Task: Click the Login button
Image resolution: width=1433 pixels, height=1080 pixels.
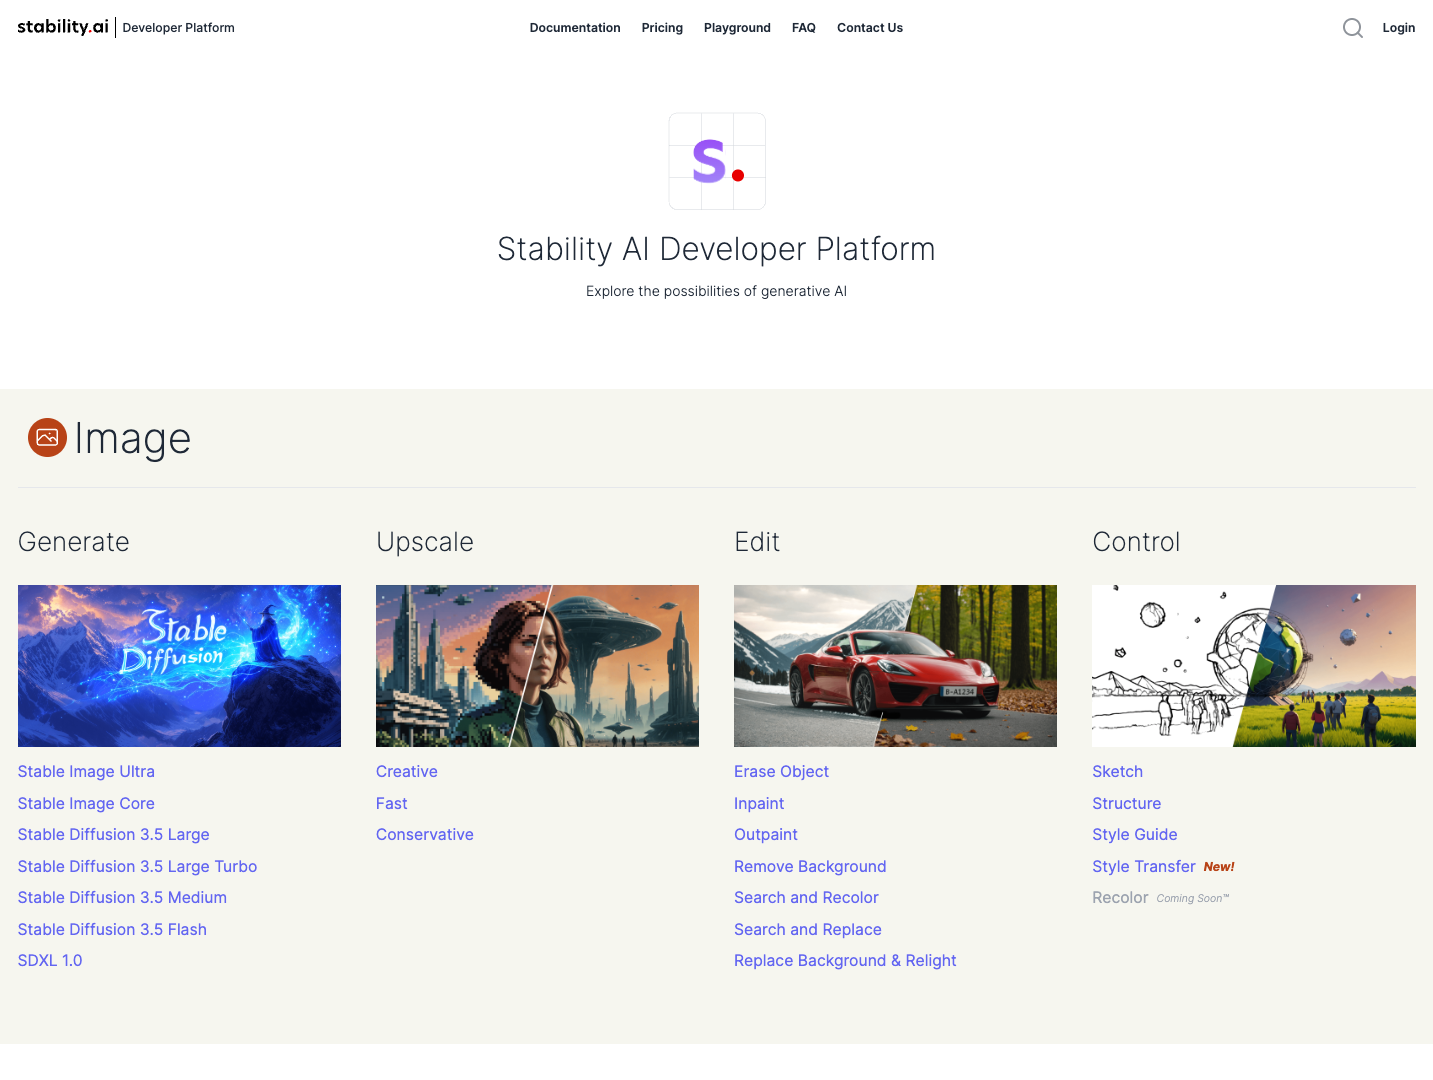Action: (x=1398, y=28)
